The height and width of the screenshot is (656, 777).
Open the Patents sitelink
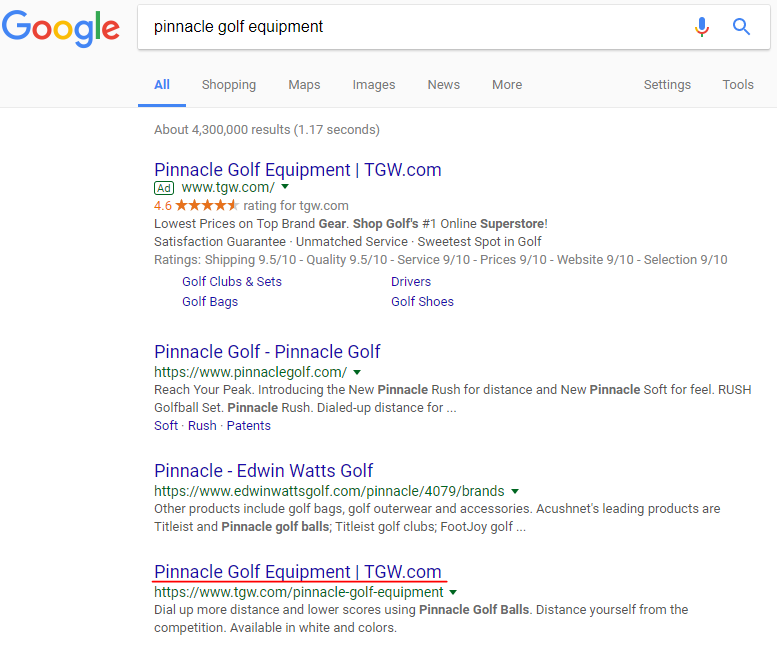tap(249, 426)
